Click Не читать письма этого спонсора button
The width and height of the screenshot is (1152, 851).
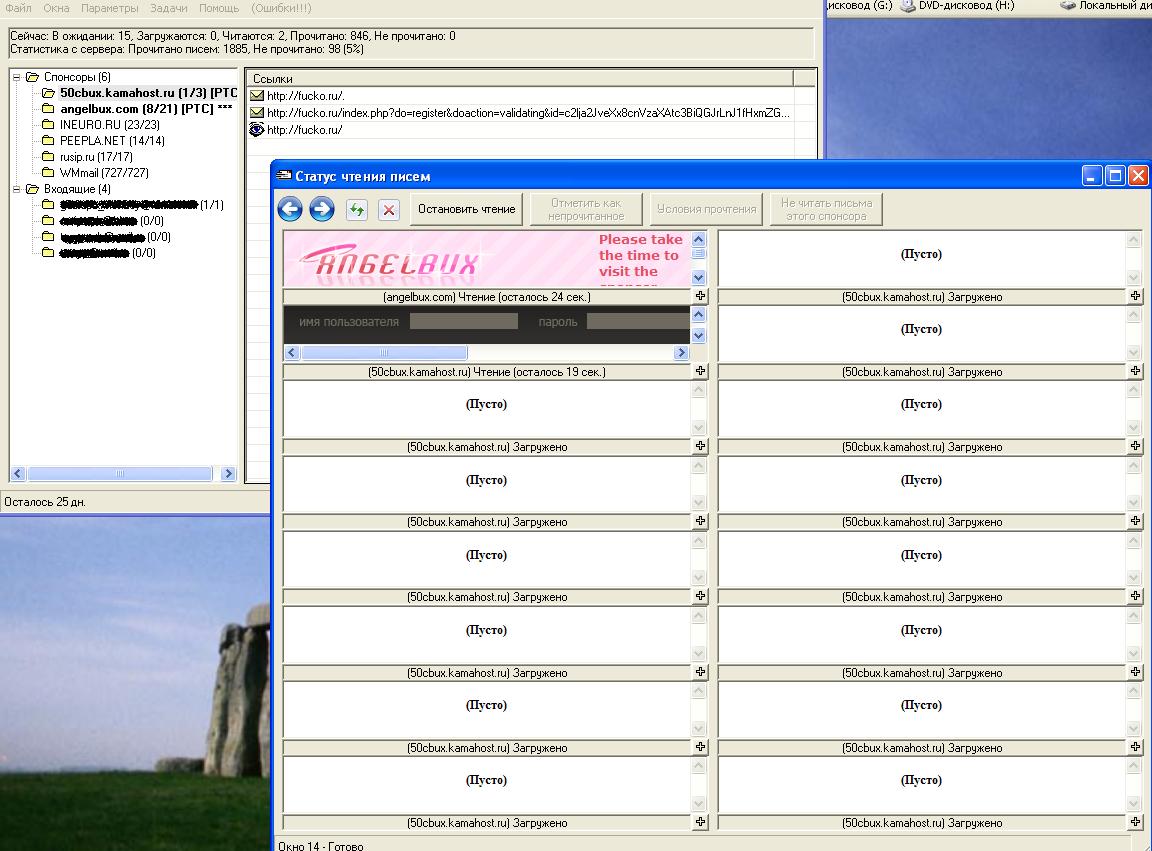click(x=826, y=209)
